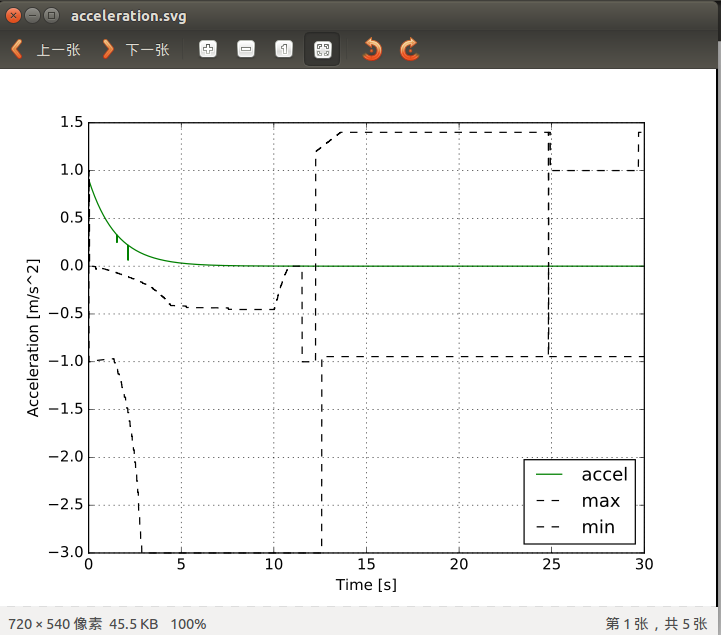Close the acceleration.svg window

pos(14,16)
